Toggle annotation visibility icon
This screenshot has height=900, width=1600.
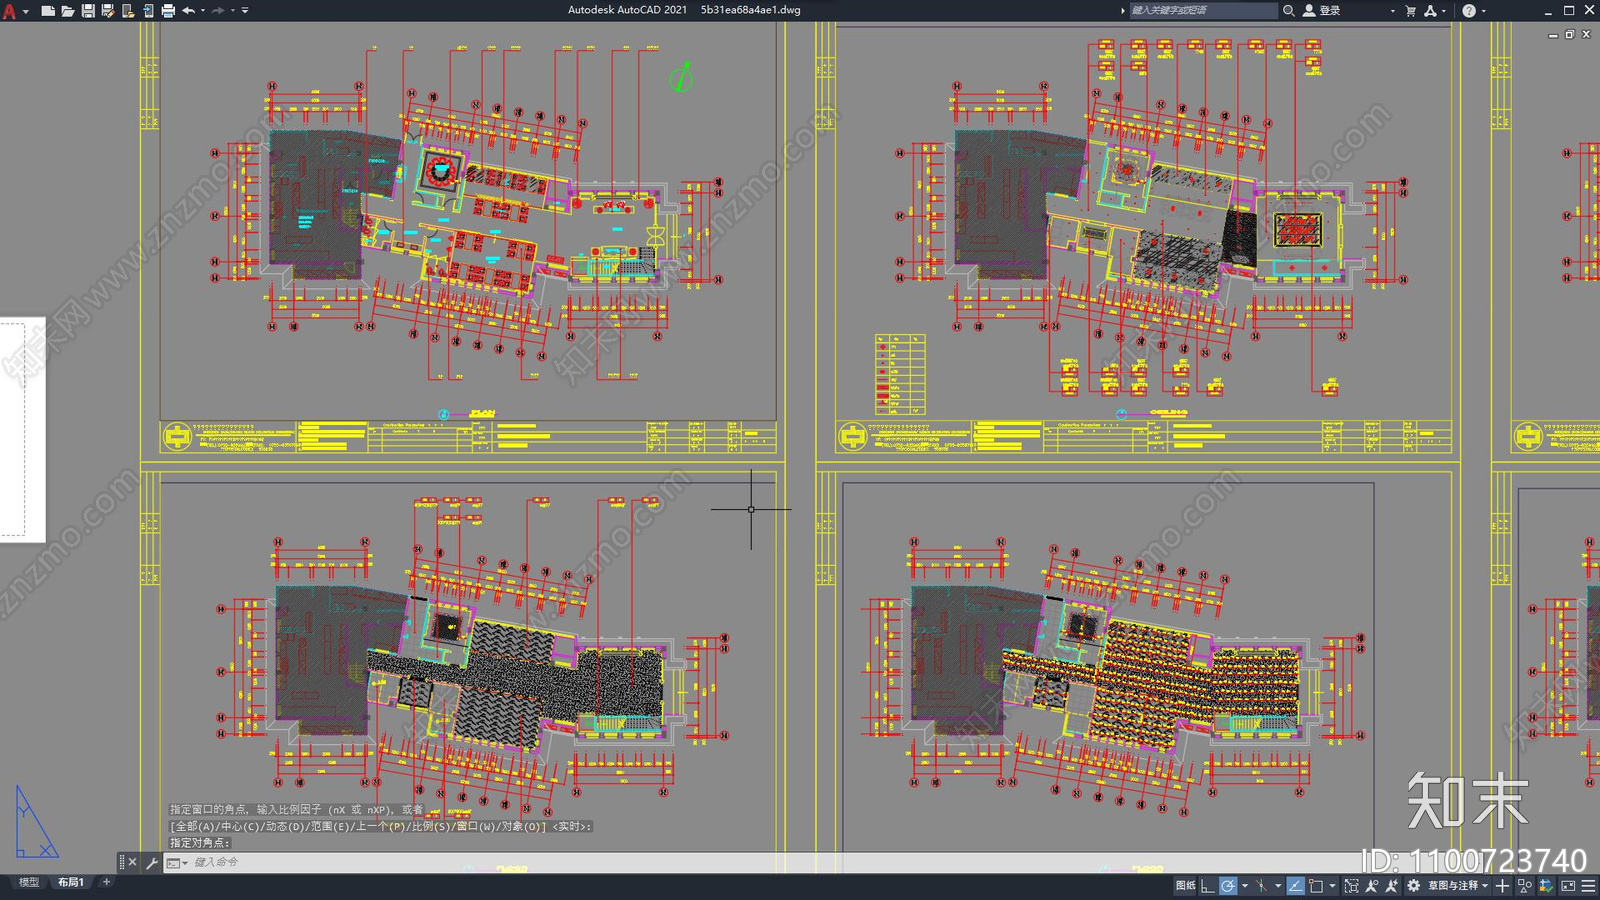(1372, 886)
